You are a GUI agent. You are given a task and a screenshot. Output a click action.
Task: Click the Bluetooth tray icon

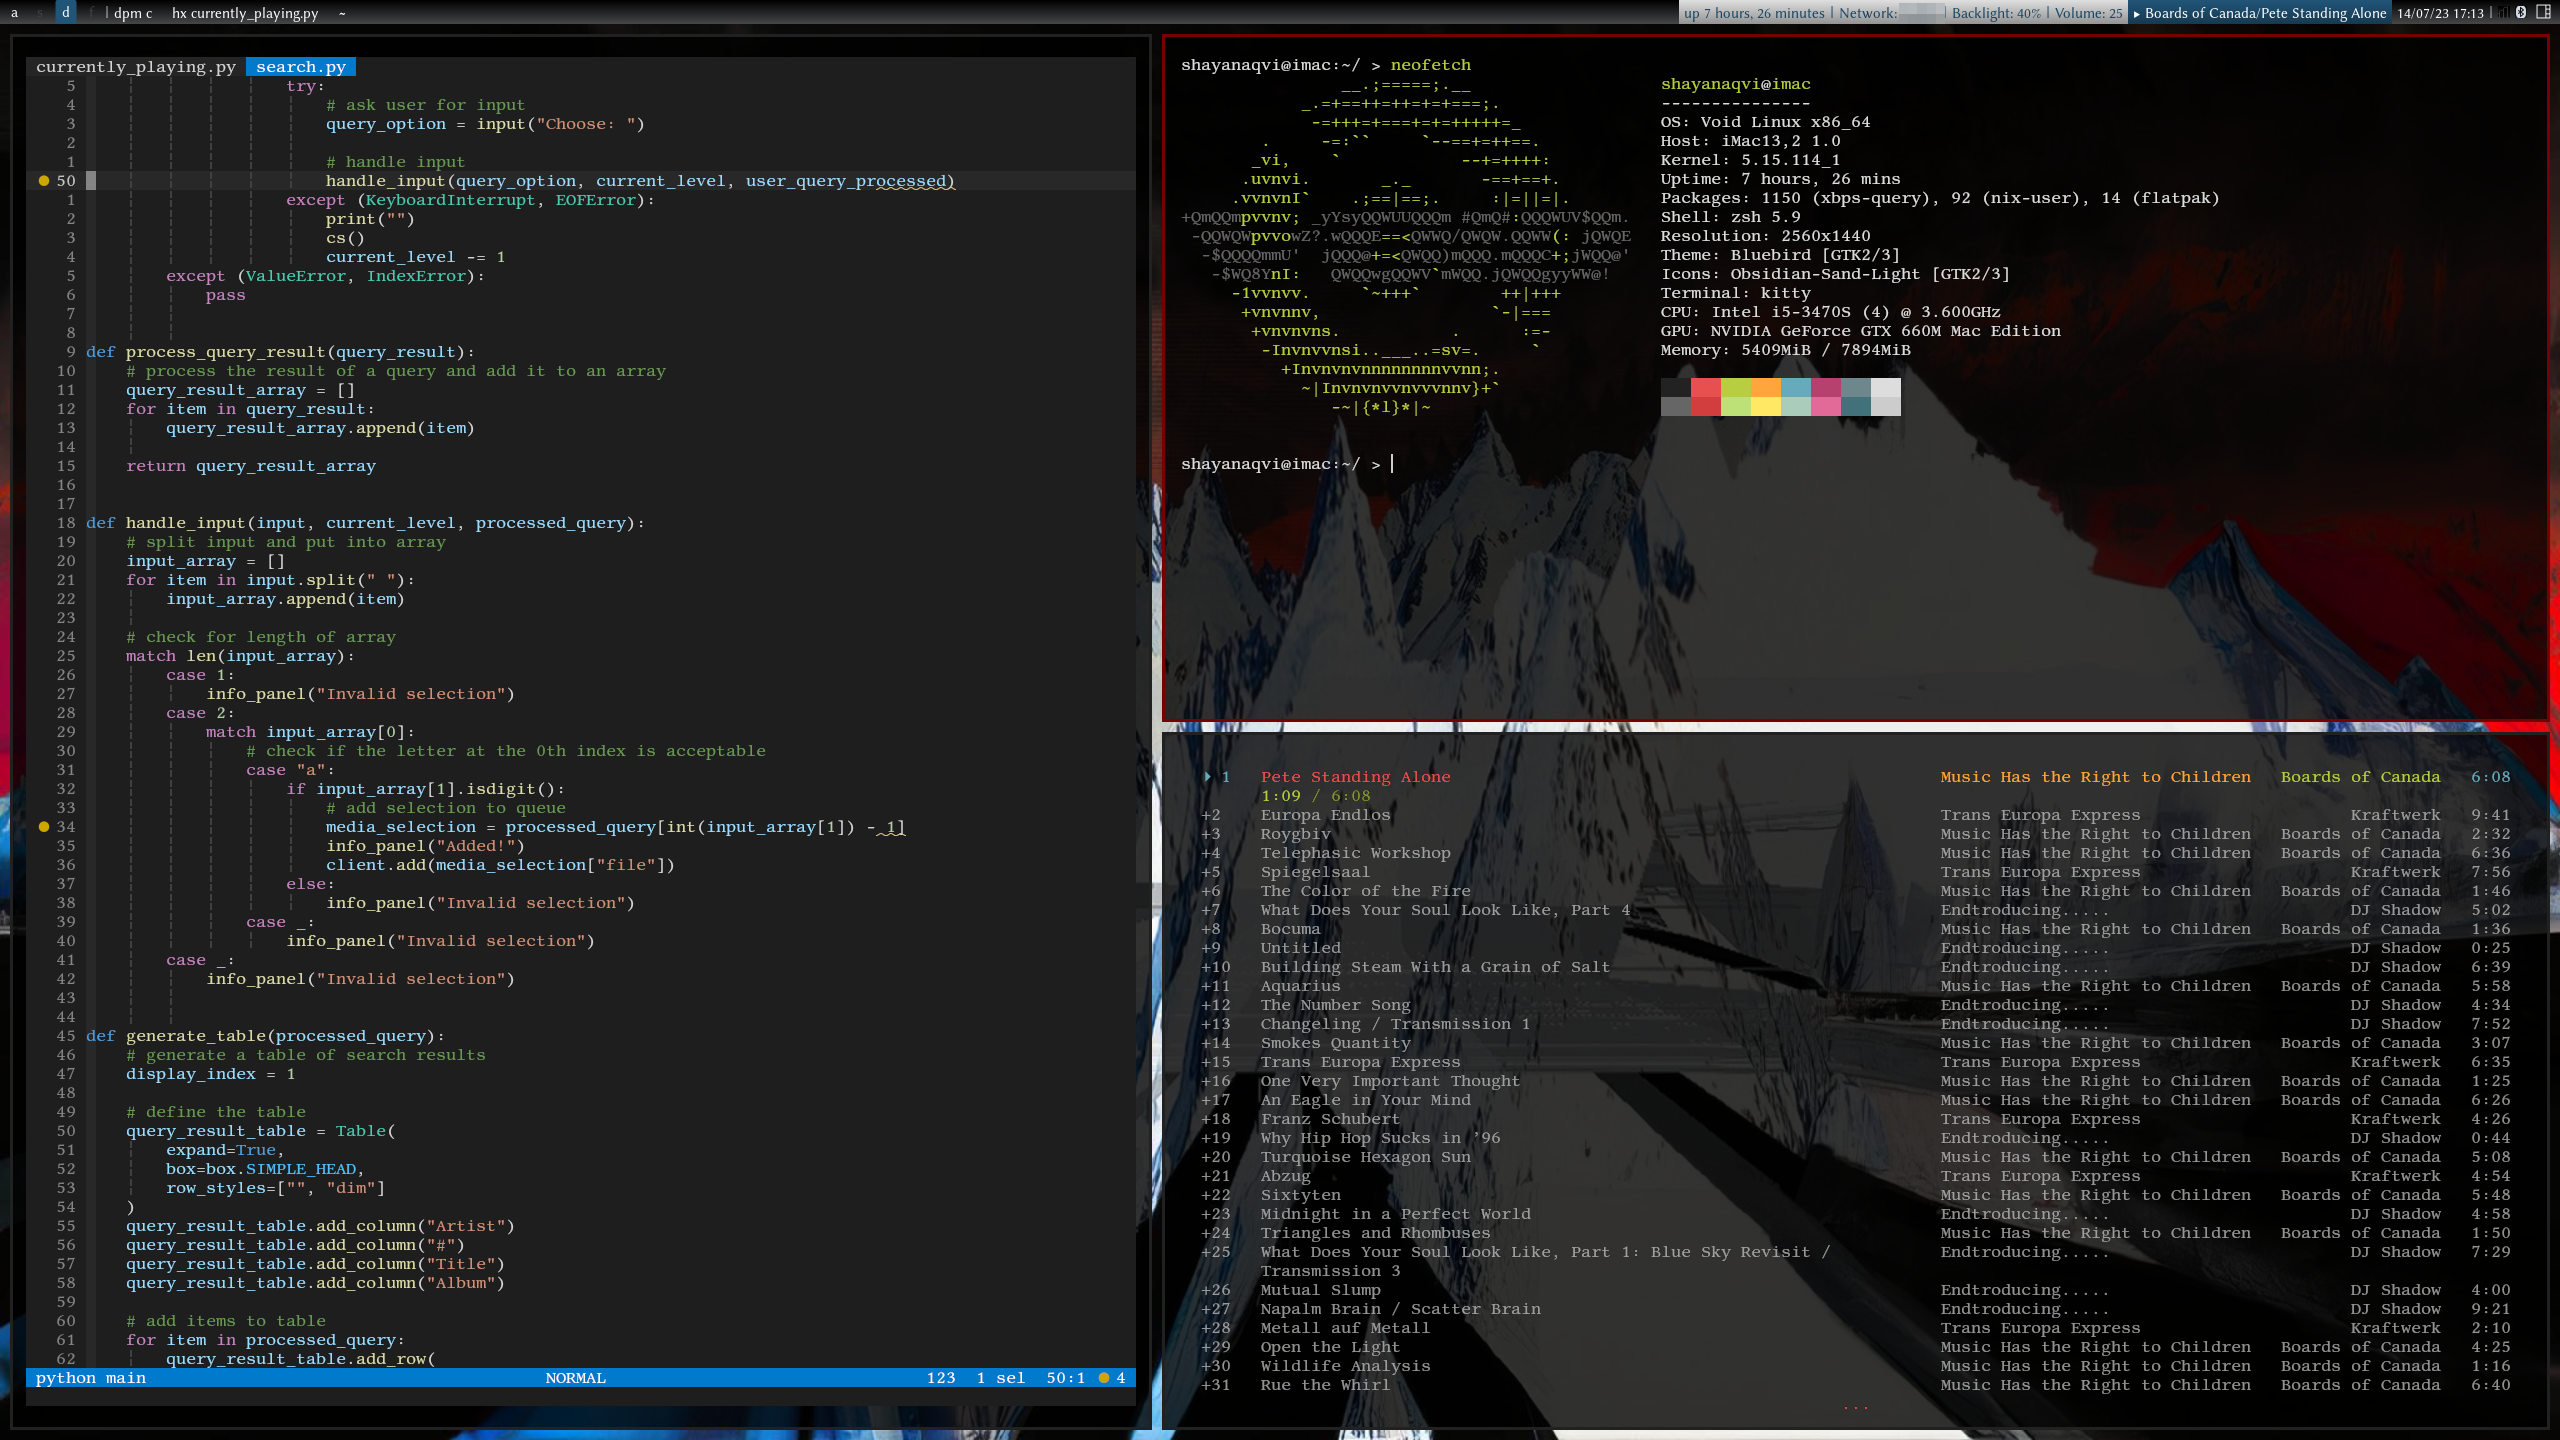point(2521,13)
